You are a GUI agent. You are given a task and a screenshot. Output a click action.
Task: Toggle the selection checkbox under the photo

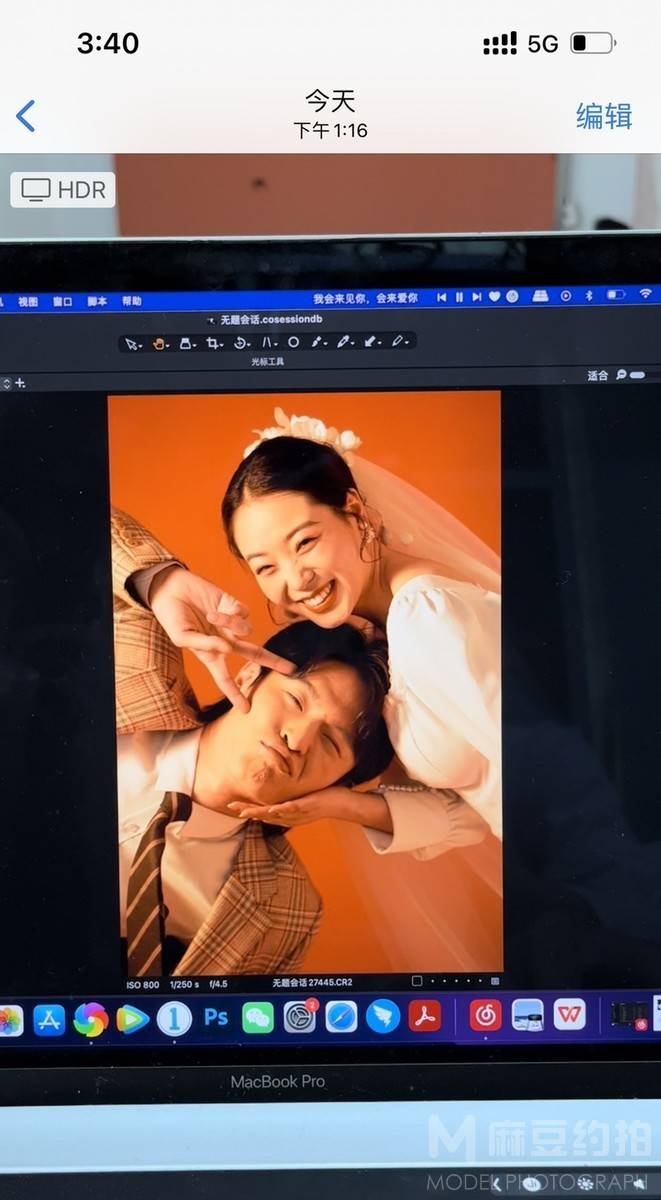(x=417, y=981)
